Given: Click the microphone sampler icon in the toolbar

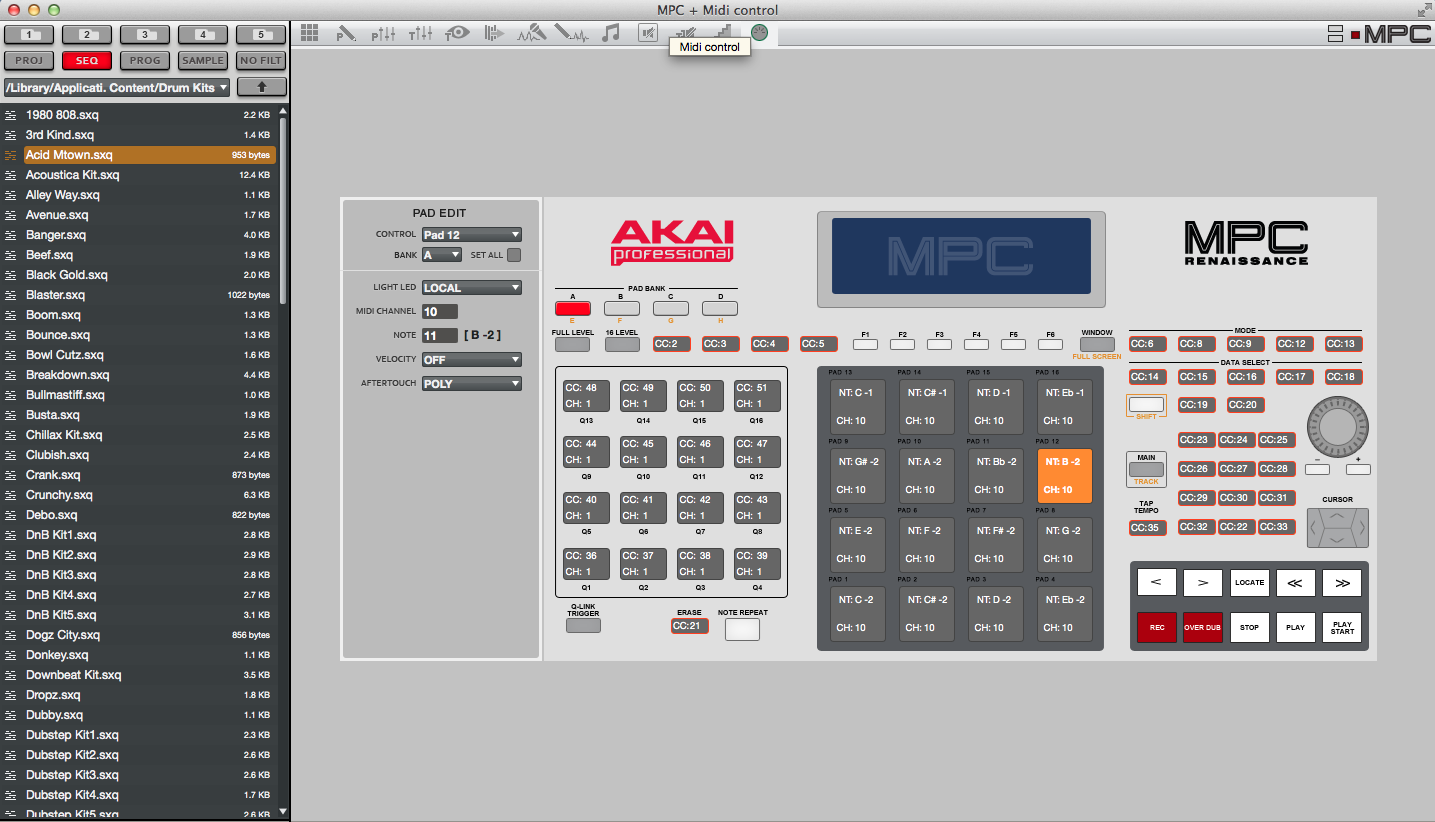Looking at the screenshot, I should pos(531,32).
